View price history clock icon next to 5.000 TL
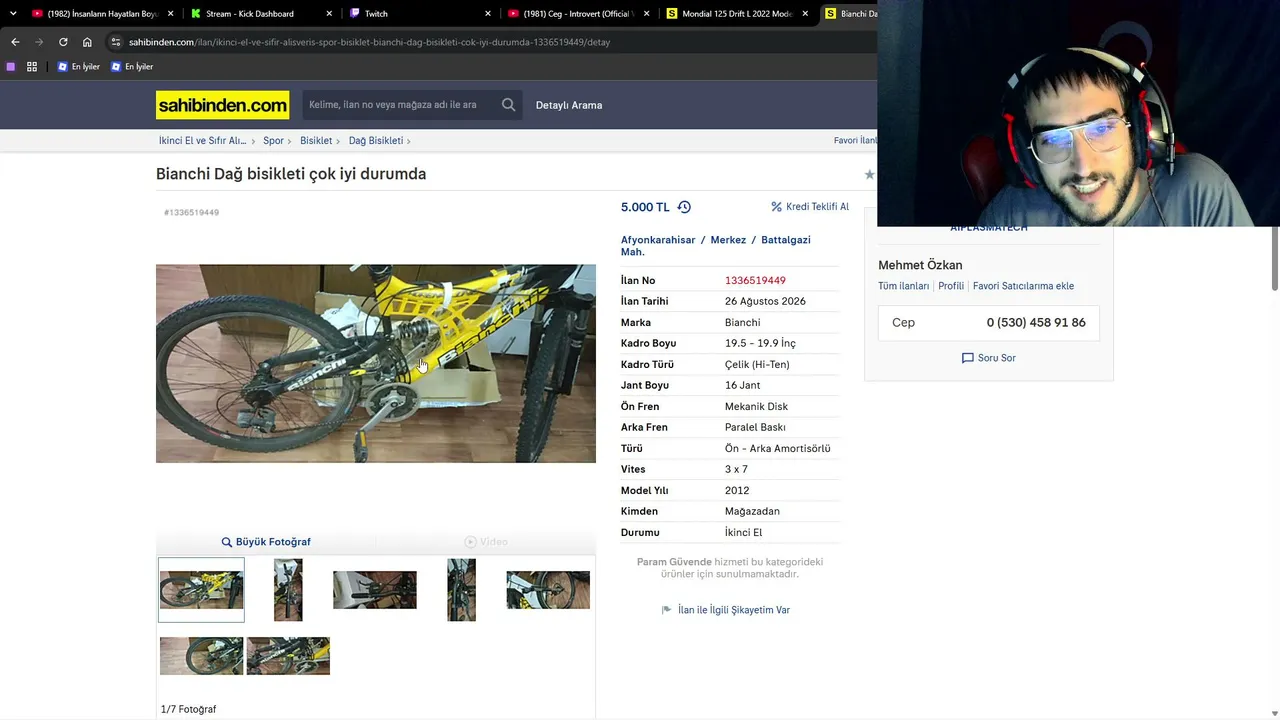 click(x=684, y=207)
